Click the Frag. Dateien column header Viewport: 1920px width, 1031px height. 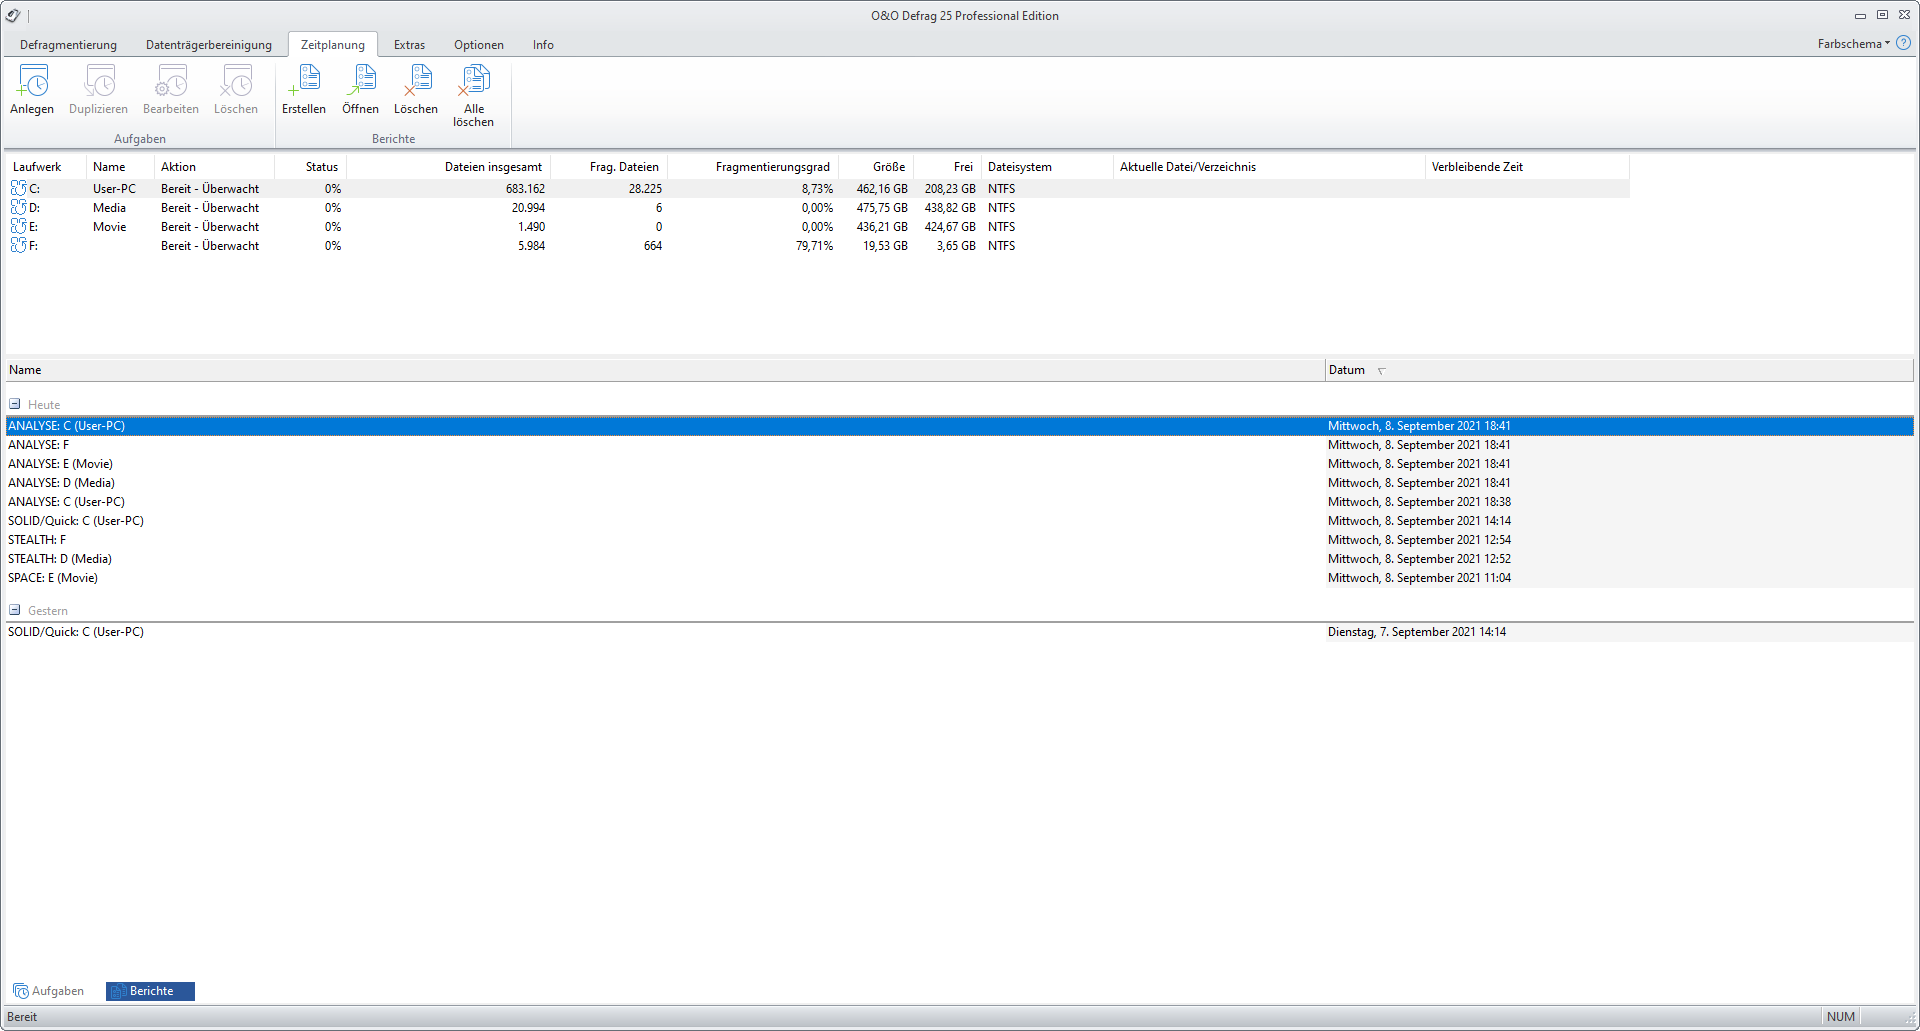pos(609,167)
